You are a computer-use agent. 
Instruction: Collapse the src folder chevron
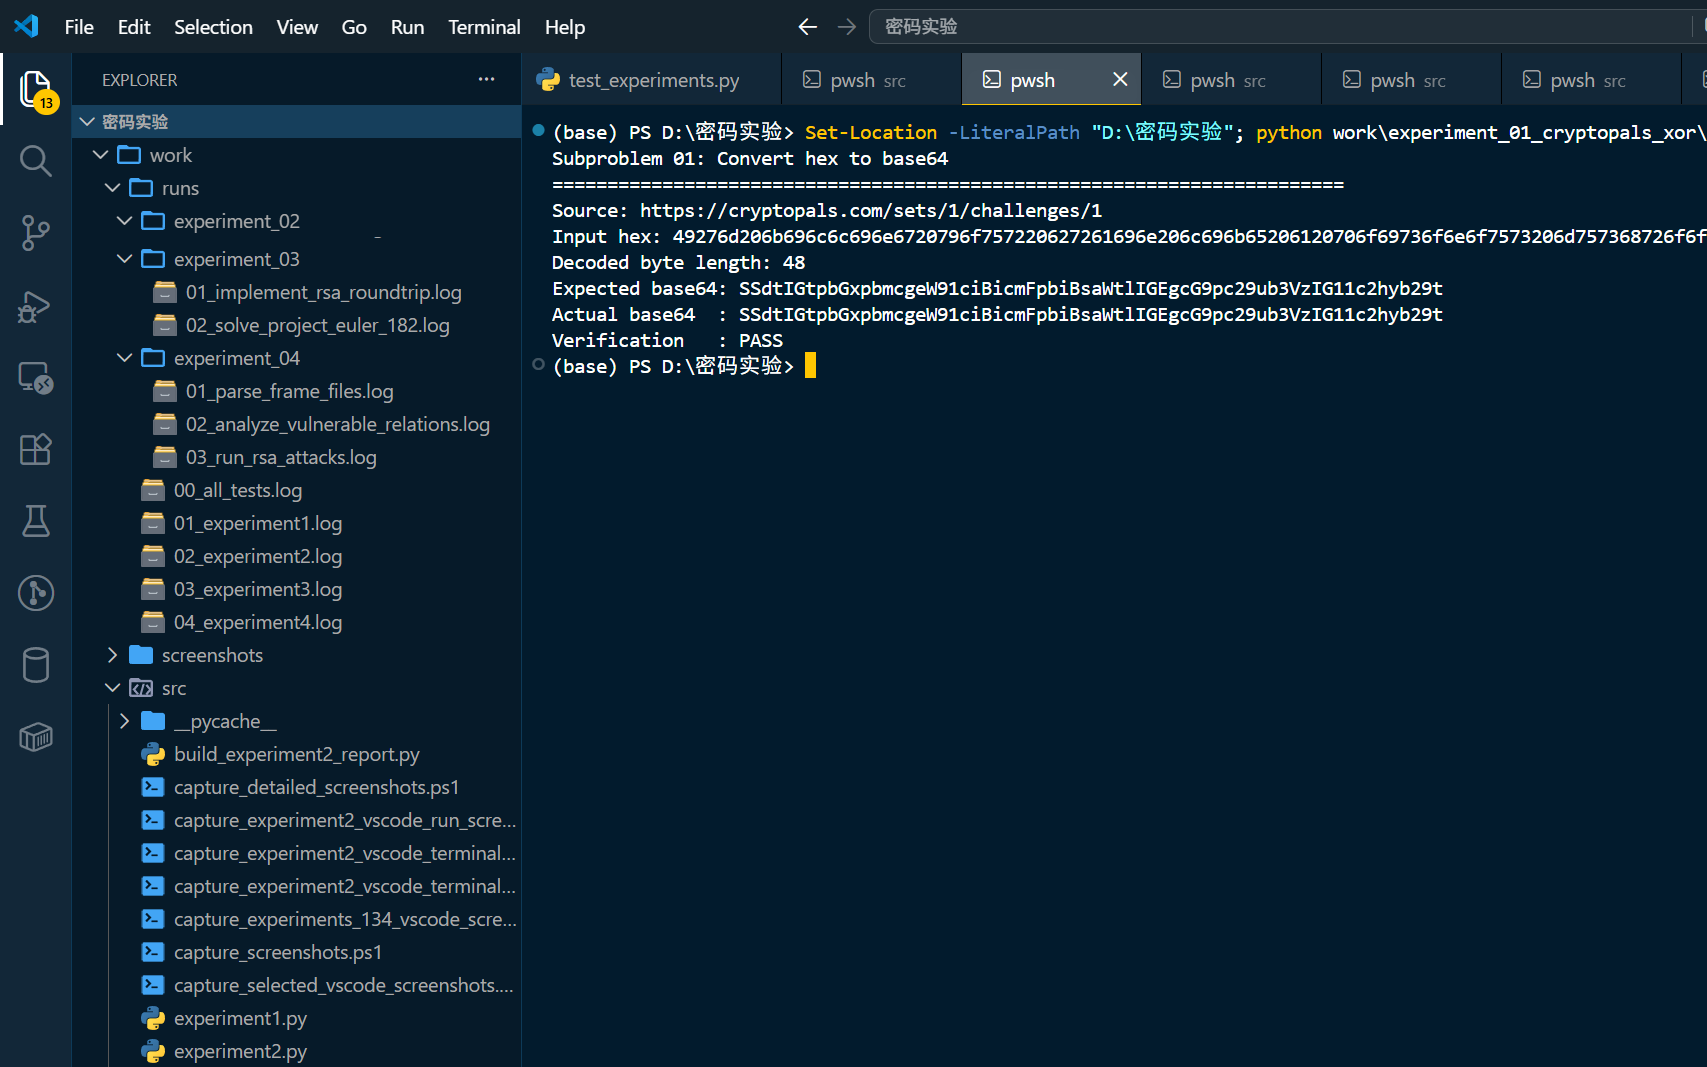click(x=112, y=688)
